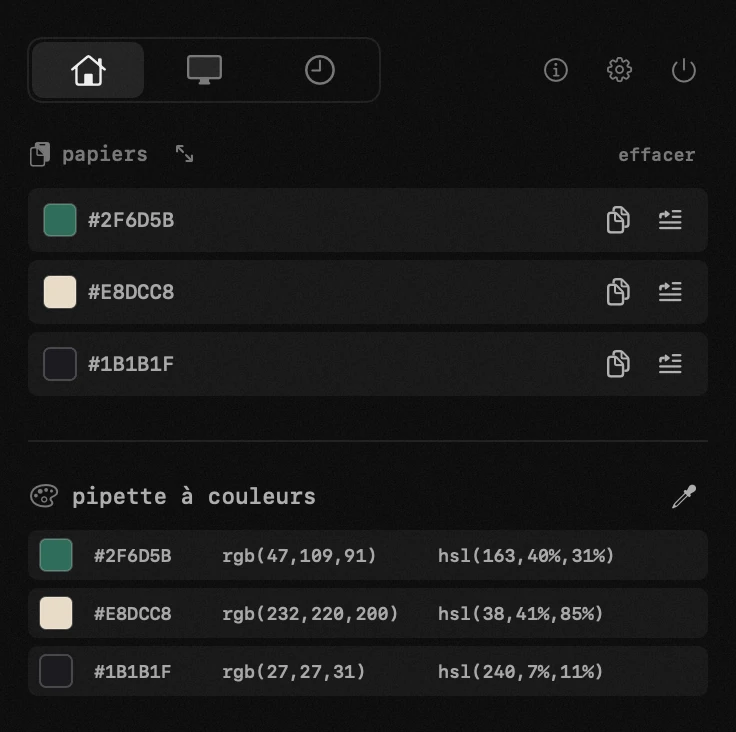
Task: Click the effacer clear link
Action: [x=657, y=155]
